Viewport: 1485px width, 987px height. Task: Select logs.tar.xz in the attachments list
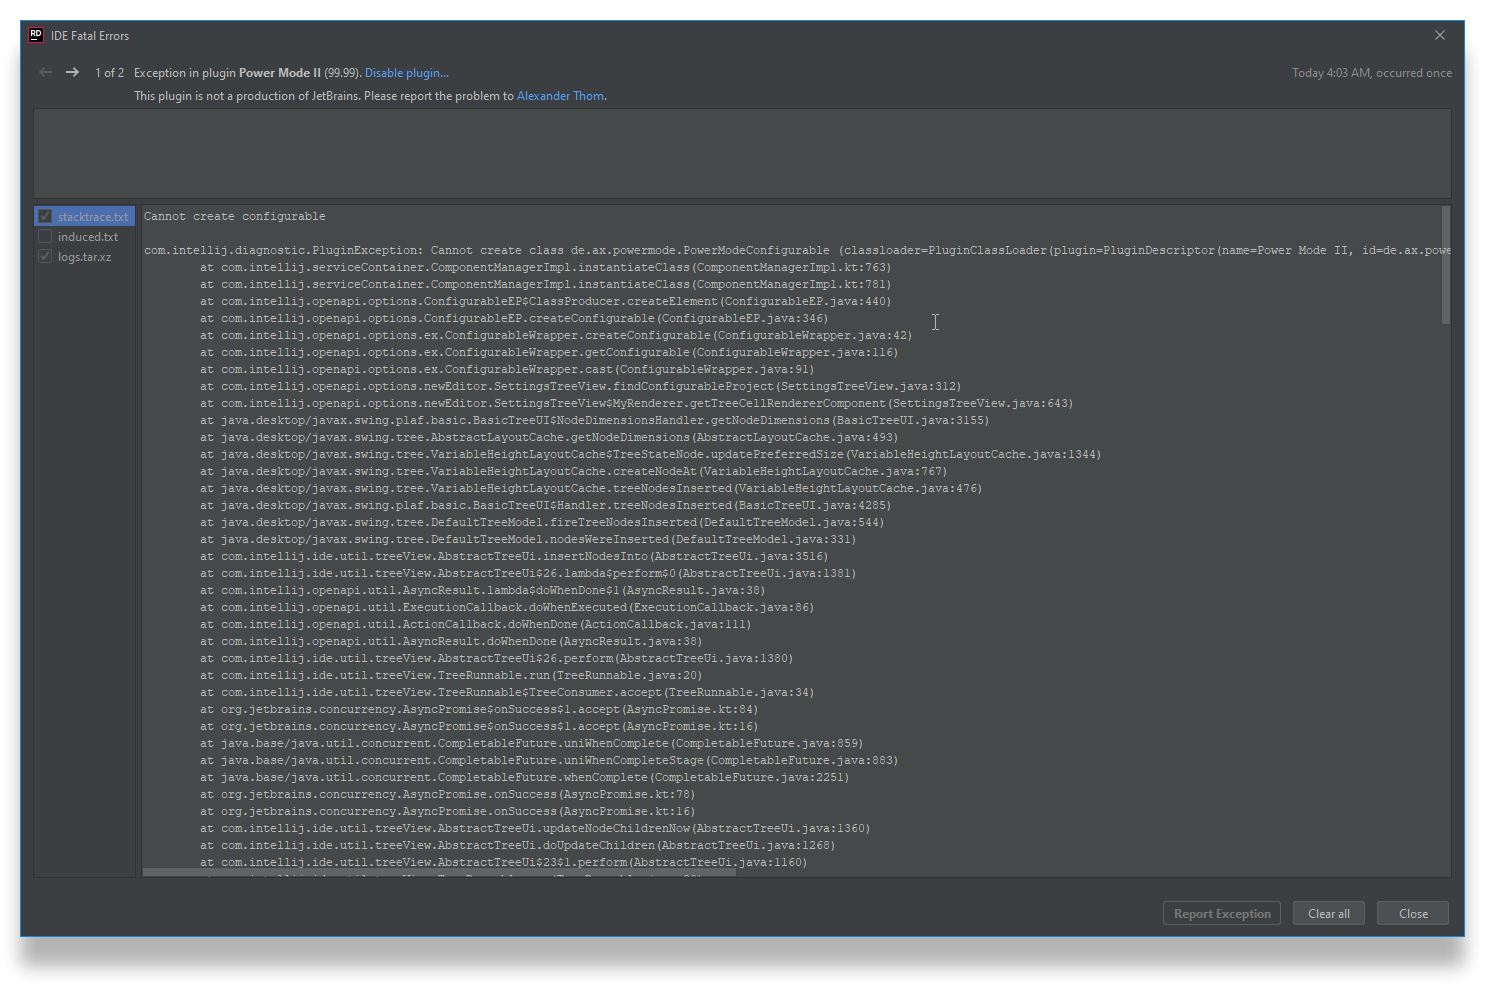click(x=88, y=256)
